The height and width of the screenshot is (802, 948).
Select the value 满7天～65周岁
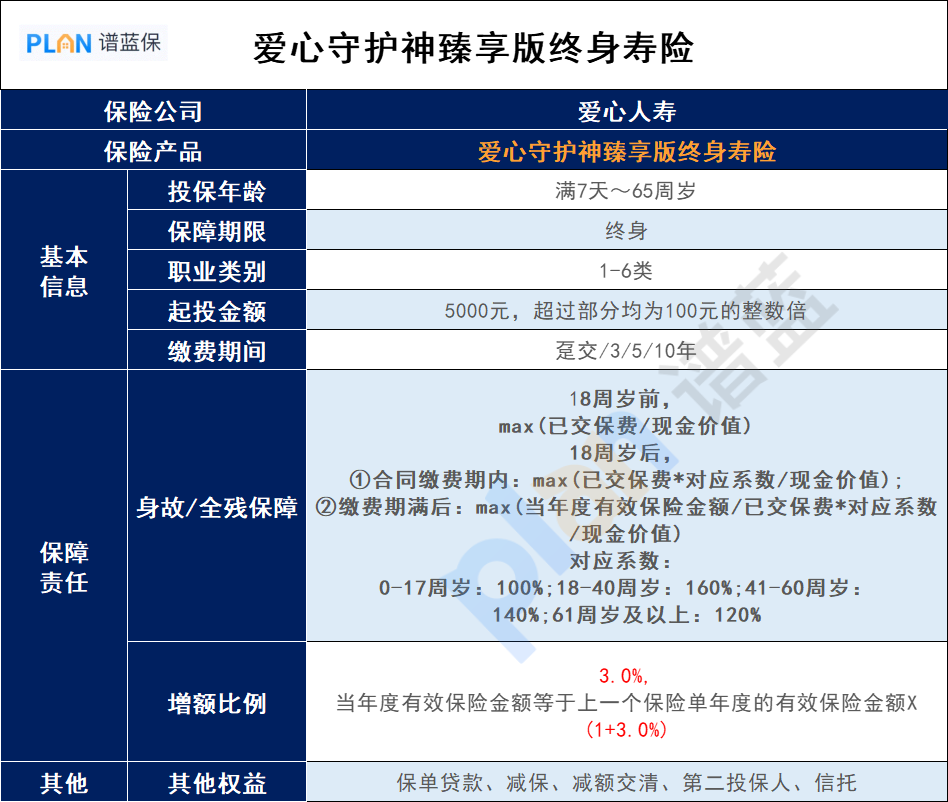tap(626, 191)
